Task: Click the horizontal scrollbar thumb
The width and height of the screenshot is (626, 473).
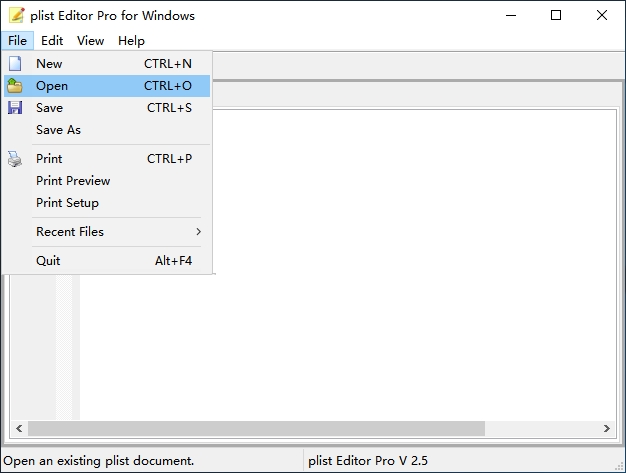Action: point(256,428)
